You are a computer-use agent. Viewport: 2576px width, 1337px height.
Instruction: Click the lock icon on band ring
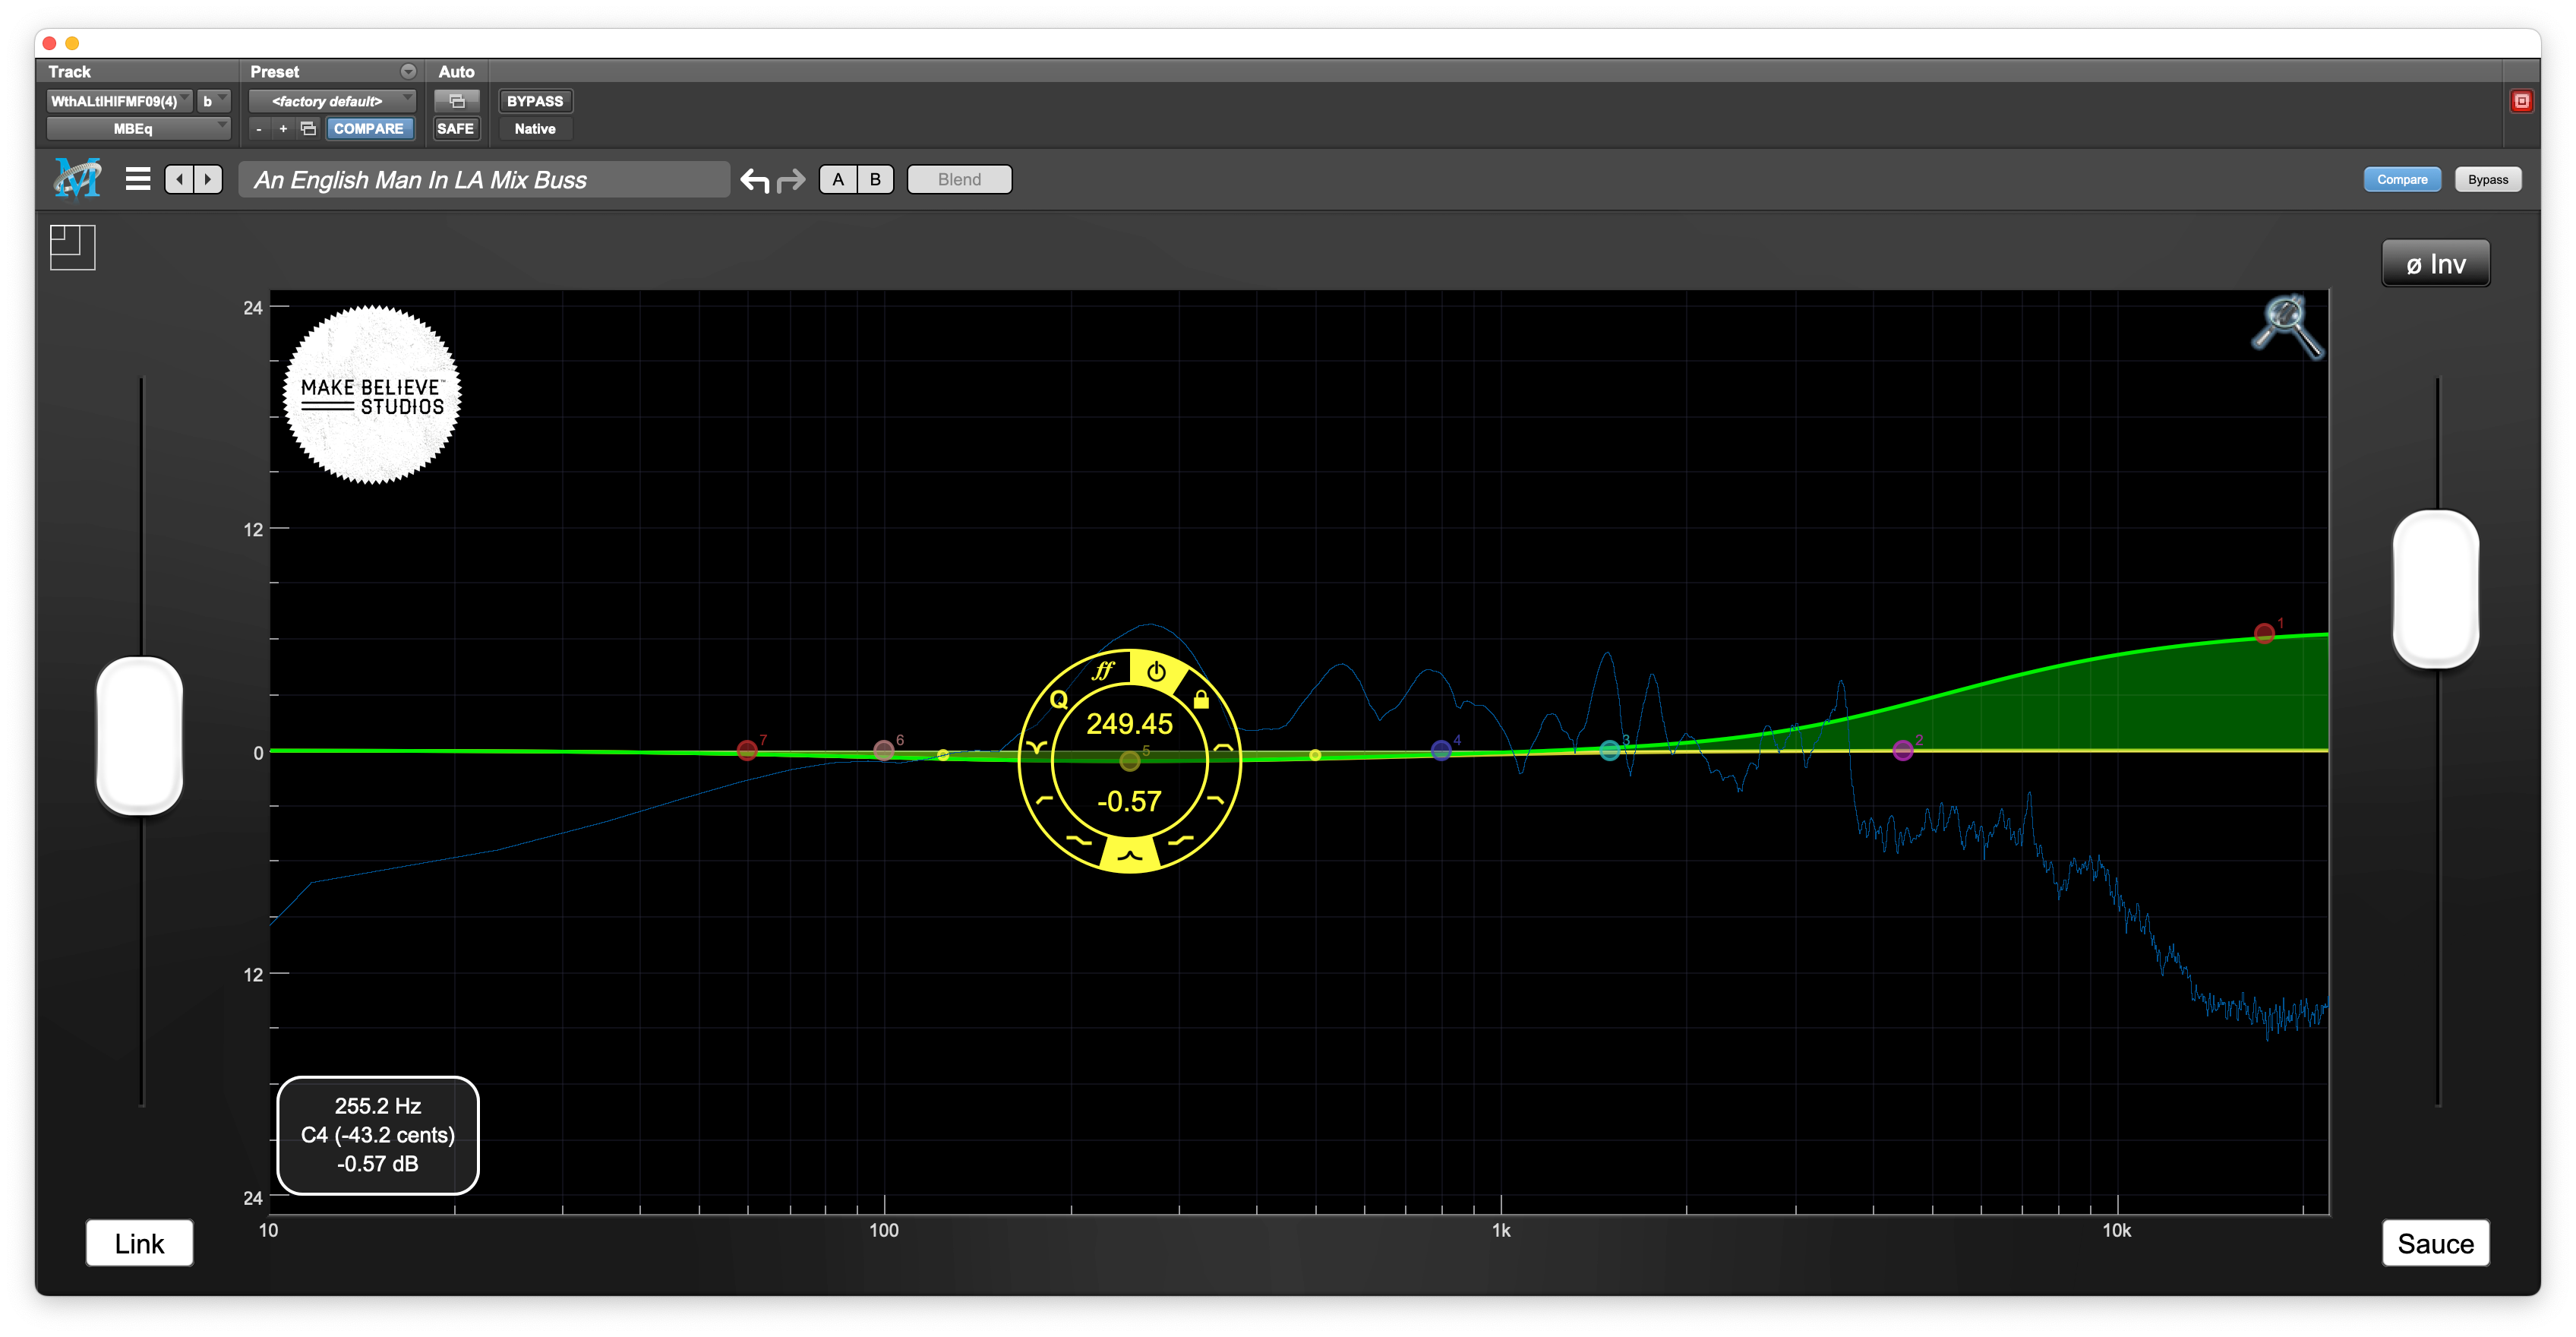[1201, 700]
